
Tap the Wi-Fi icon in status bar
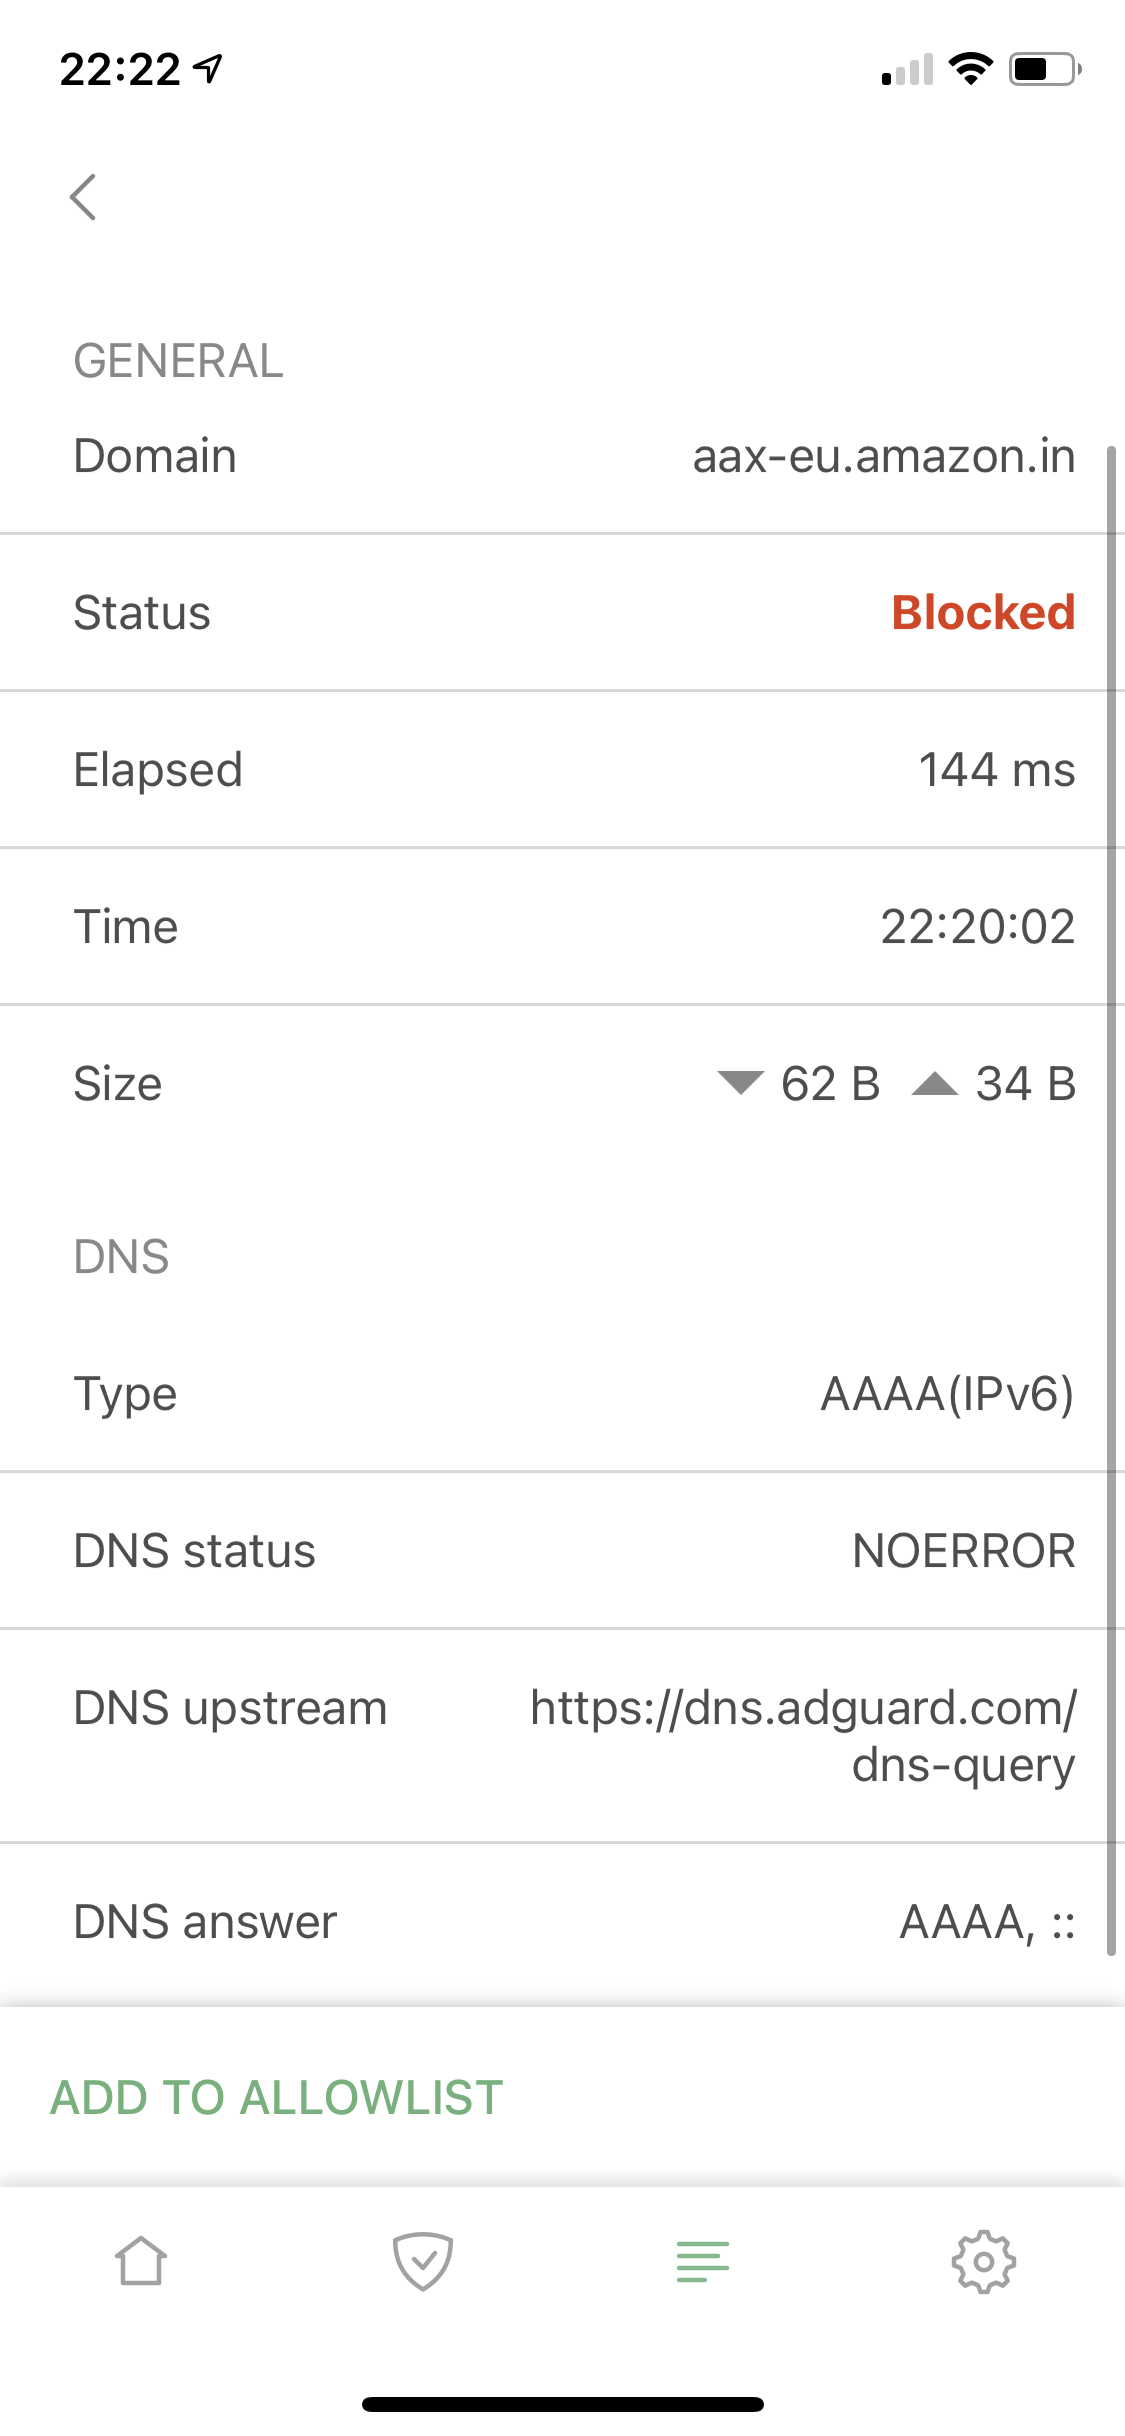pos(967,70)
